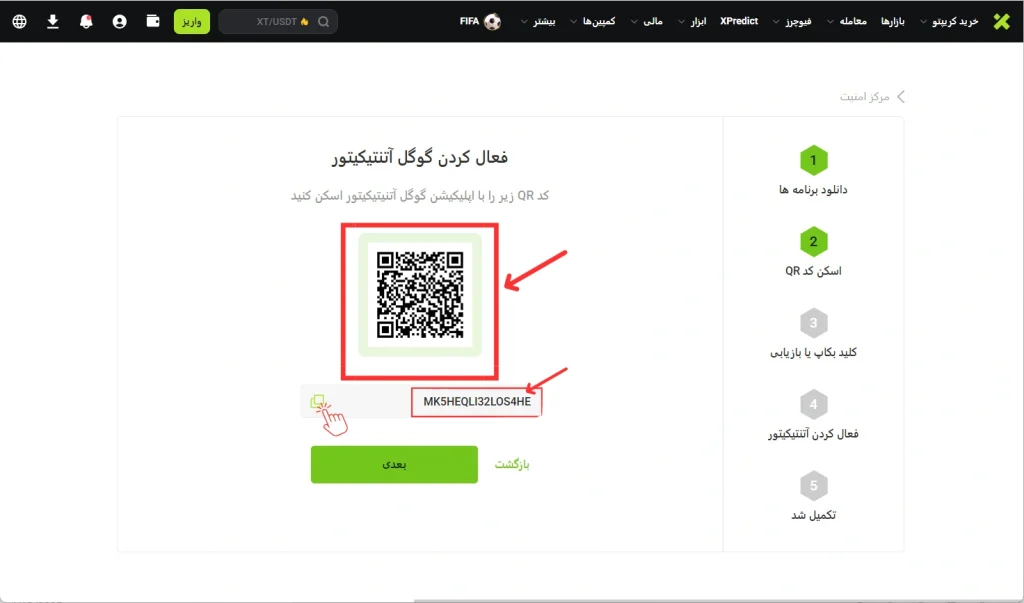Image resolution: width=1024 pixels, height=603 pixels.
Task: Click the XT/USDT search field
Action: (x=278, y=22)
